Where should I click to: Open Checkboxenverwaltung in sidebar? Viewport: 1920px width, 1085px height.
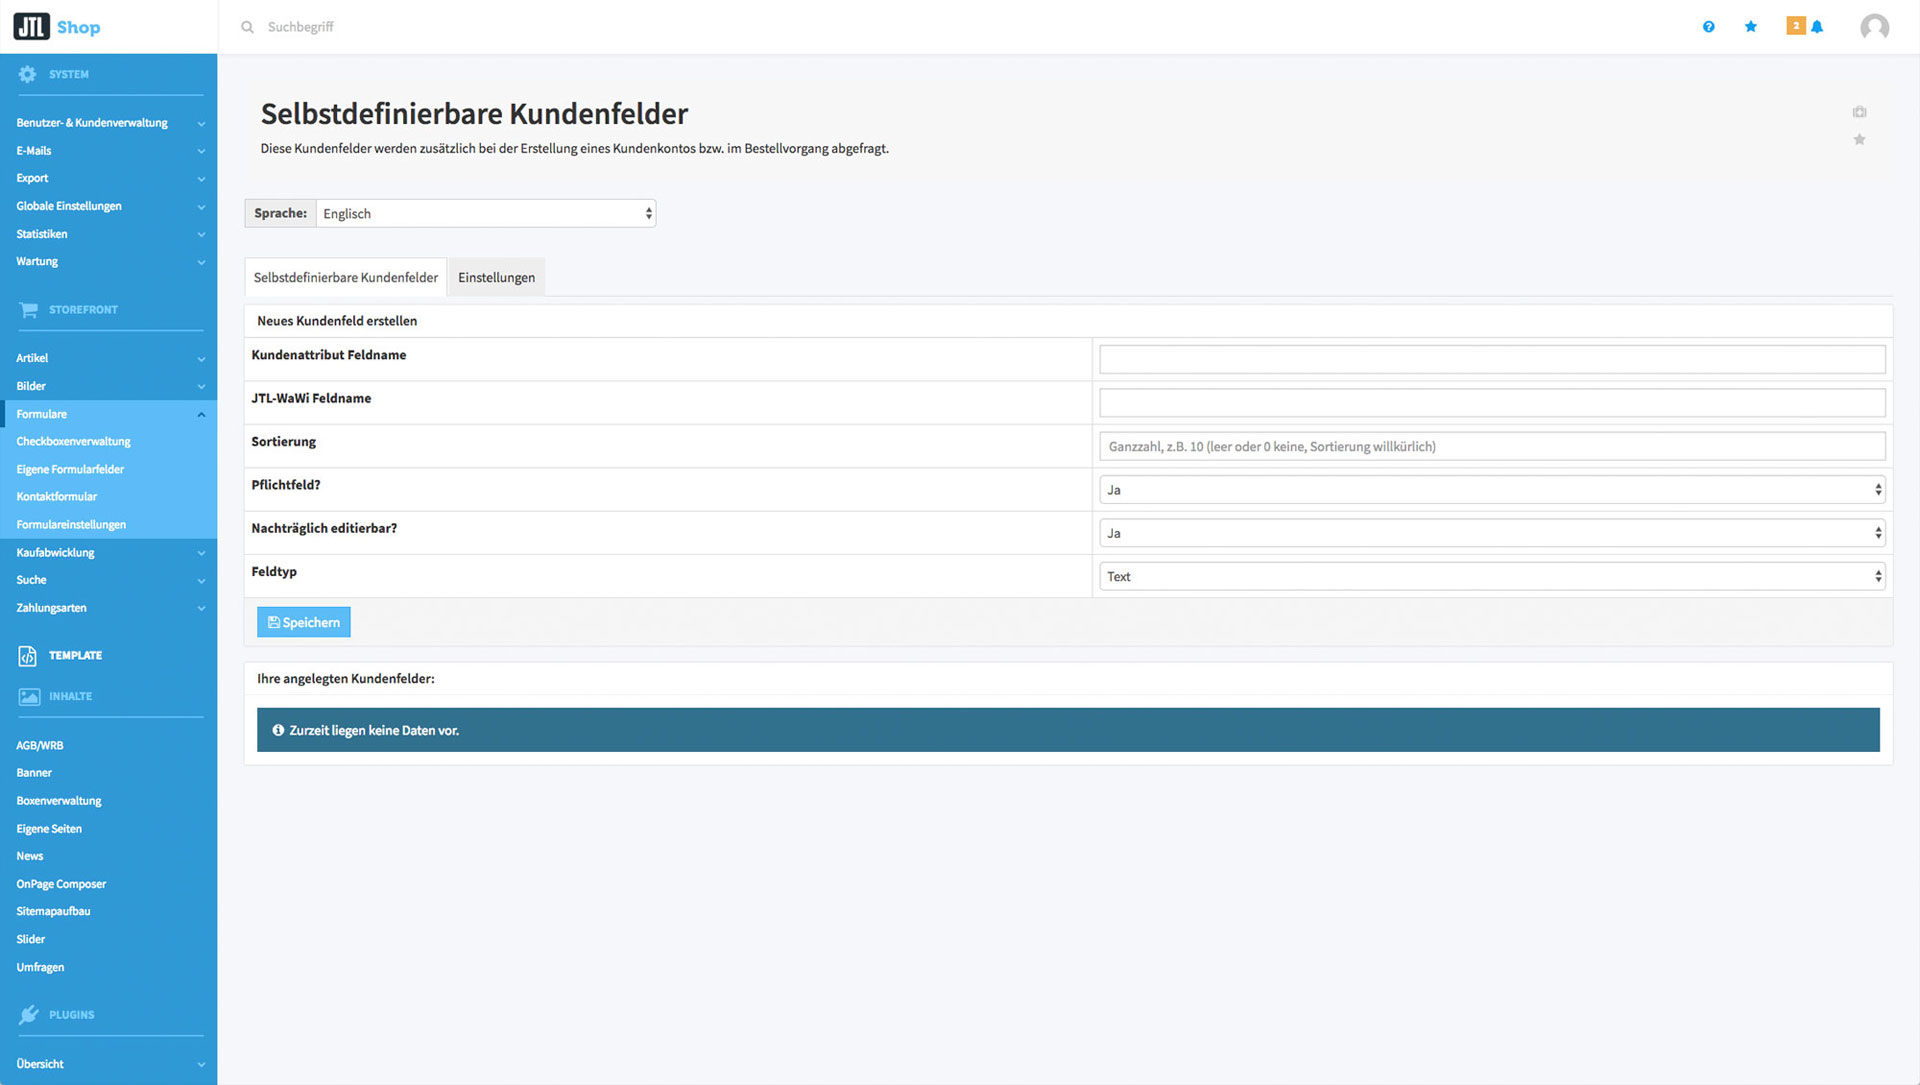point(73,442)
